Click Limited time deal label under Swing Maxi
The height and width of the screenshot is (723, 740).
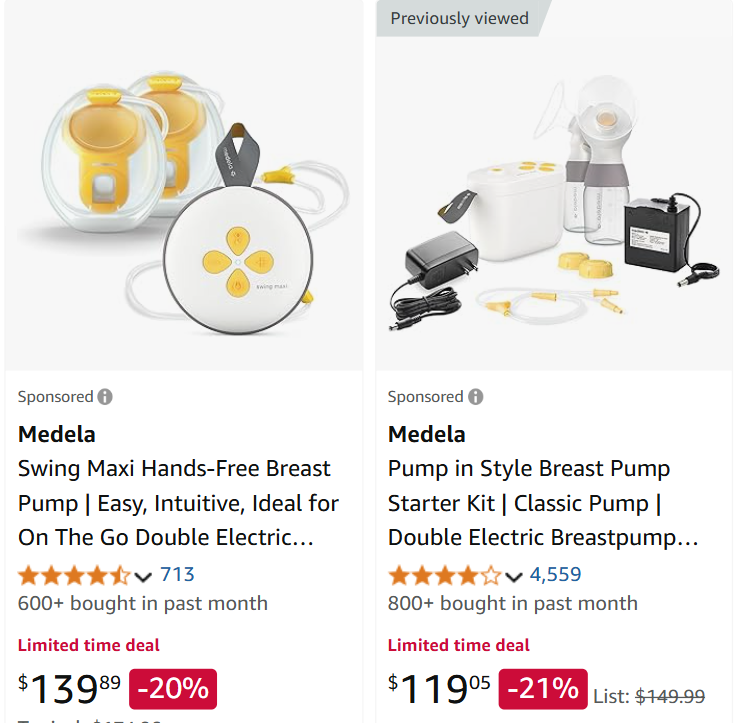(89, 645)
